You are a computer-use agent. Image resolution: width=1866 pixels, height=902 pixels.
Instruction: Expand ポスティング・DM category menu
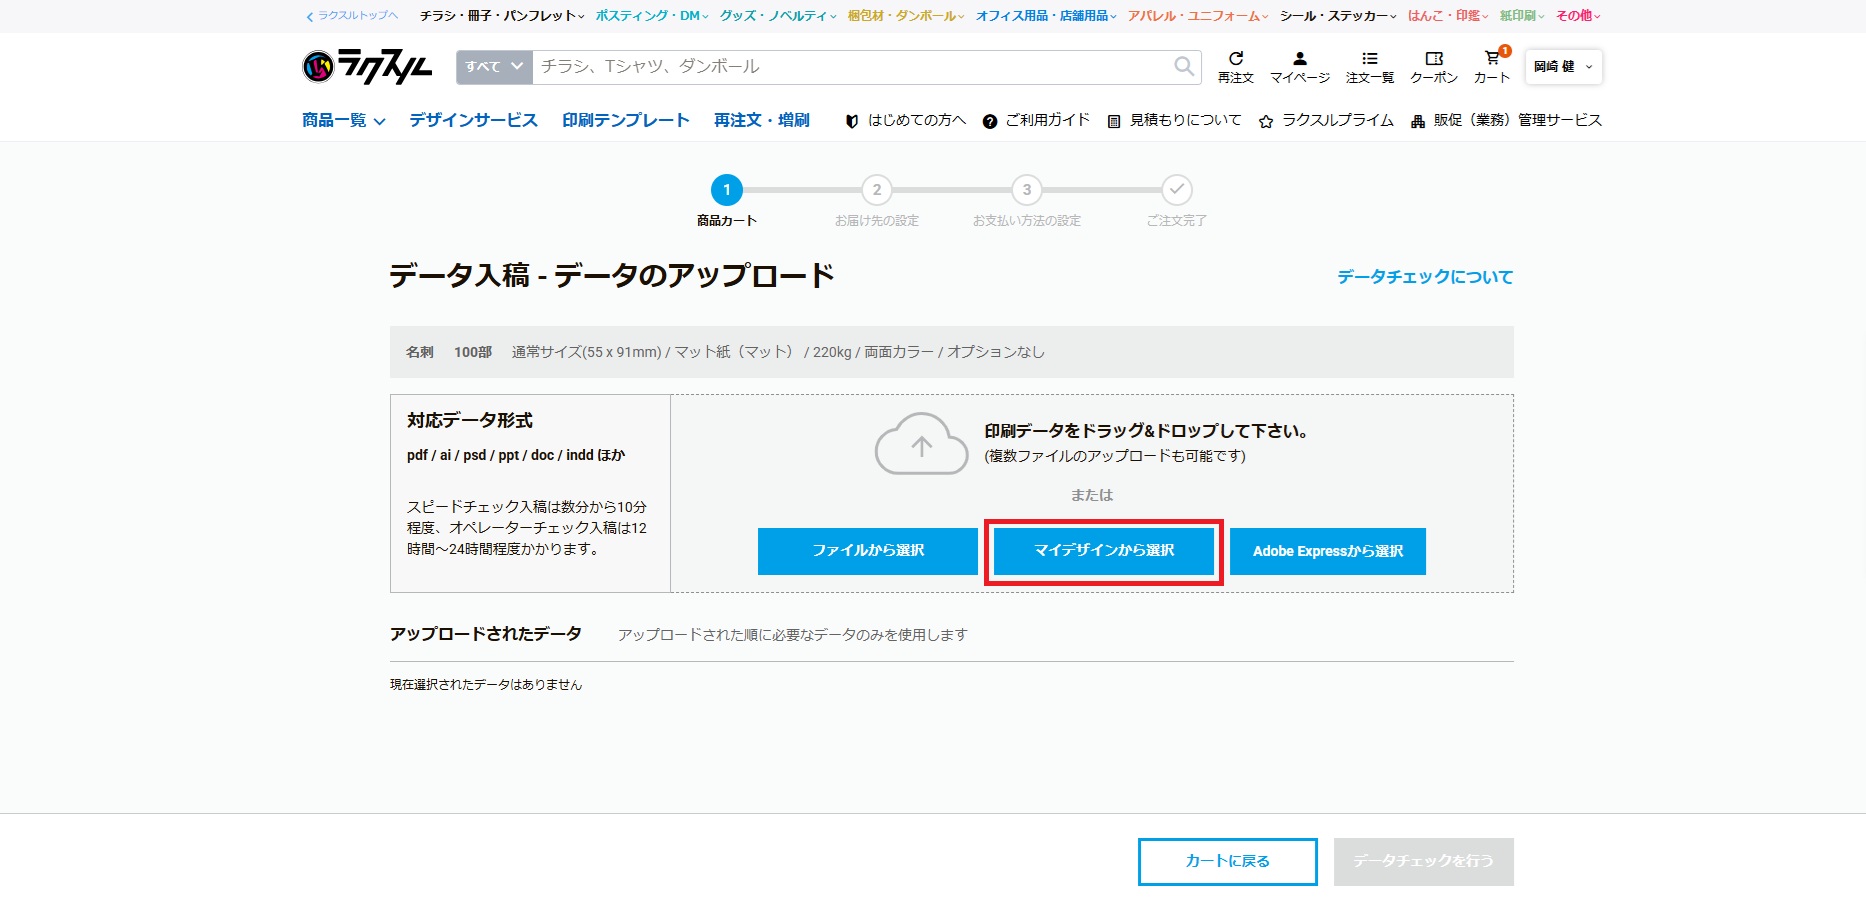click(x=652, y=16)
